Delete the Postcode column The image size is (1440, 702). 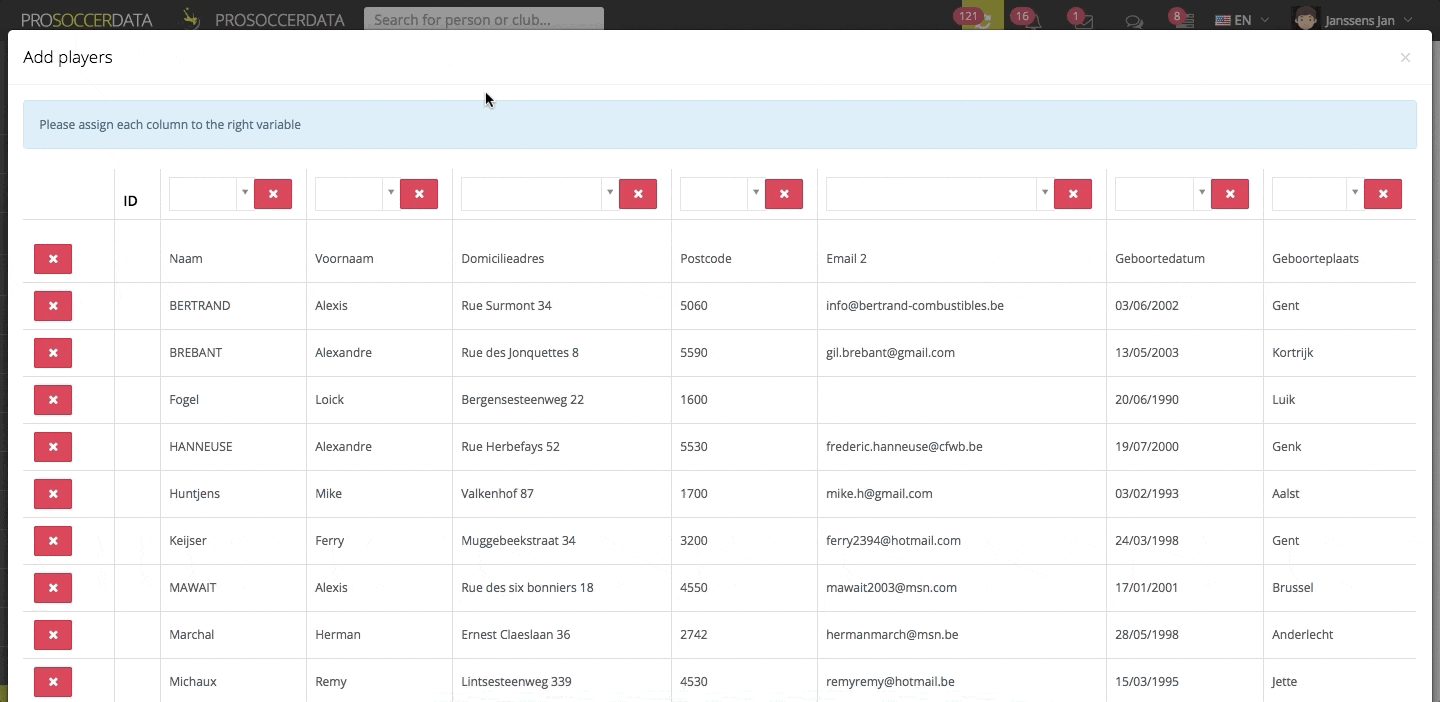point(784,194)
